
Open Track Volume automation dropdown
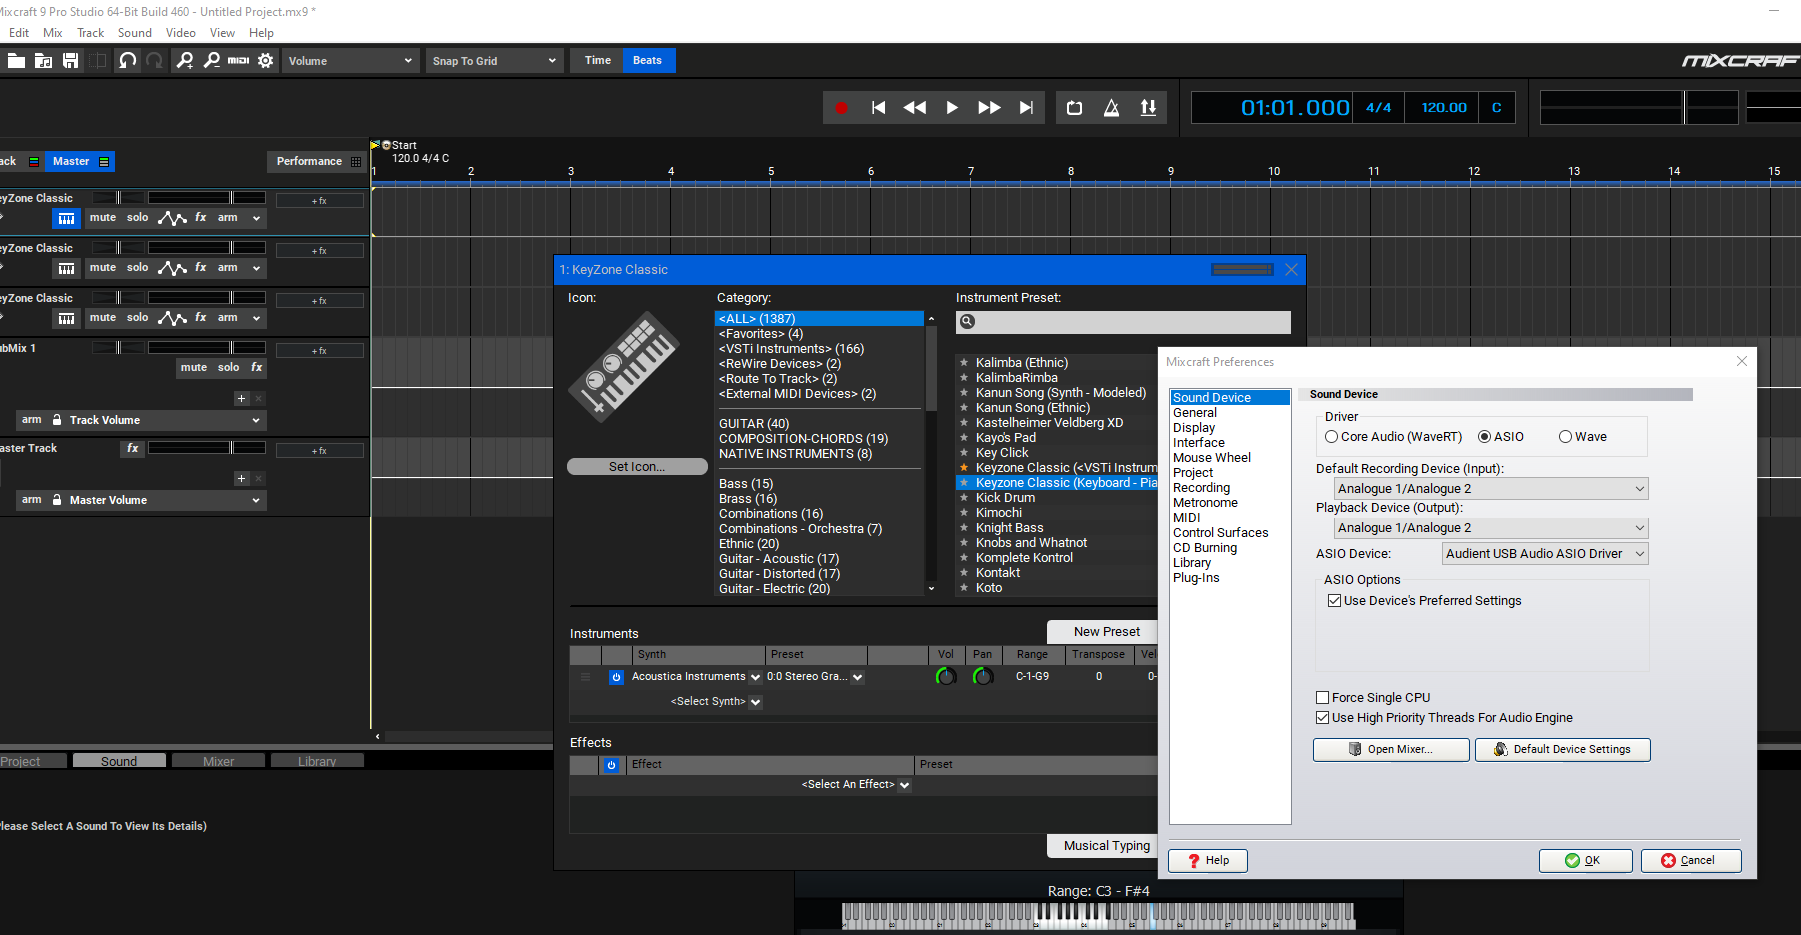[256, 420]
